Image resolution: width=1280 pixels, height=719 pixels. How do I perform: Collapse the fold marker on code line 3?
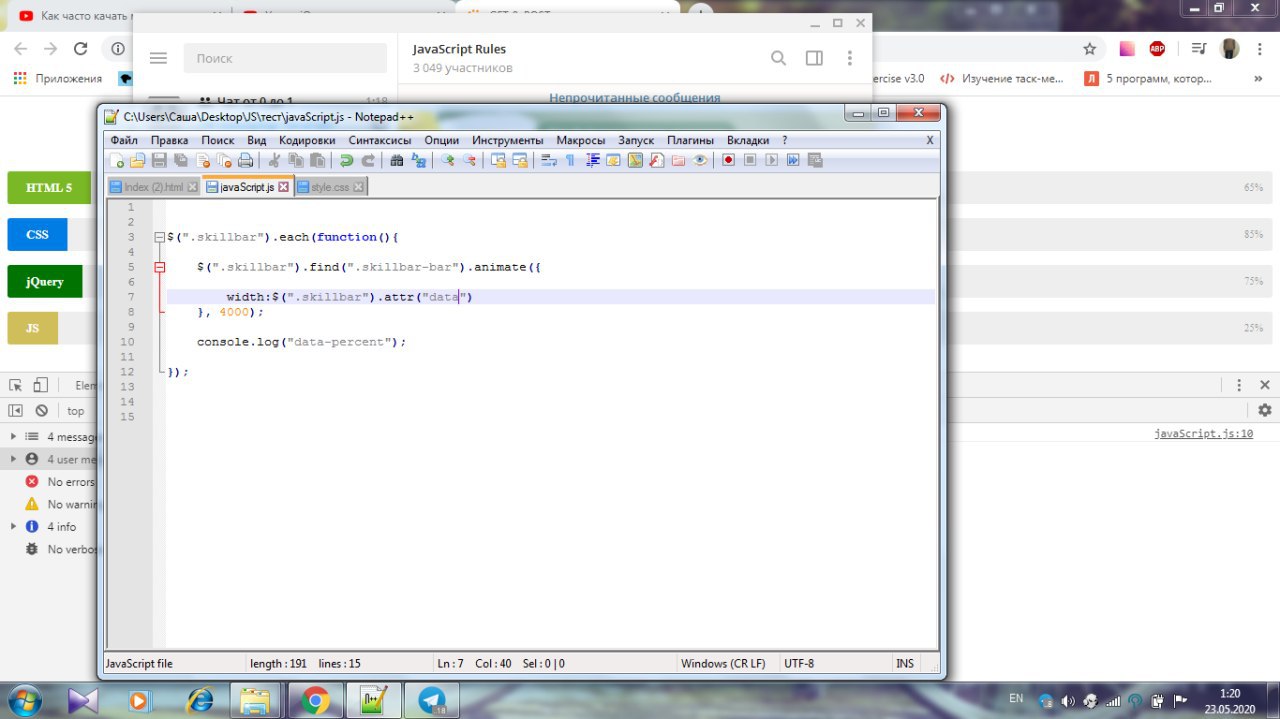click(159, 237)
